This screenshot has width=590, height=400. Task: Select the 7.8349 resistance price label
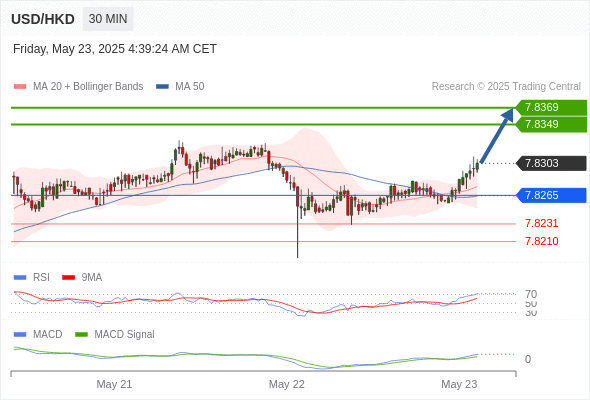[551, 125]
